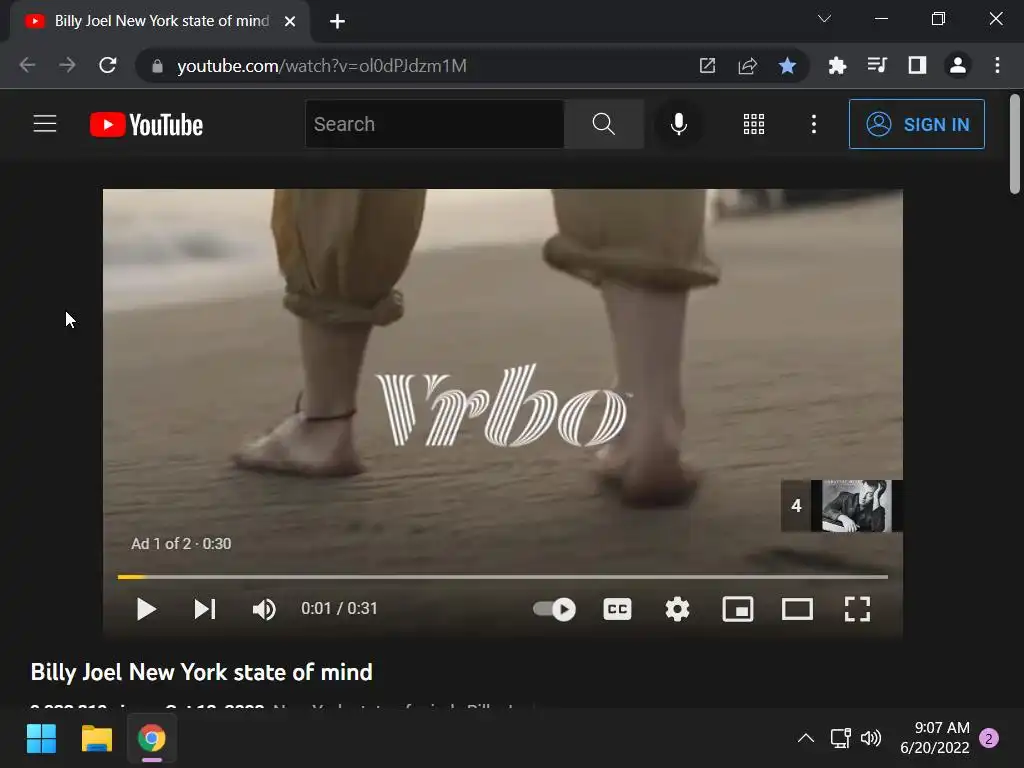Open the YouTube guide hamburger menu
The width and height of the screenshot is (1024, 768).
pos(45,124)
